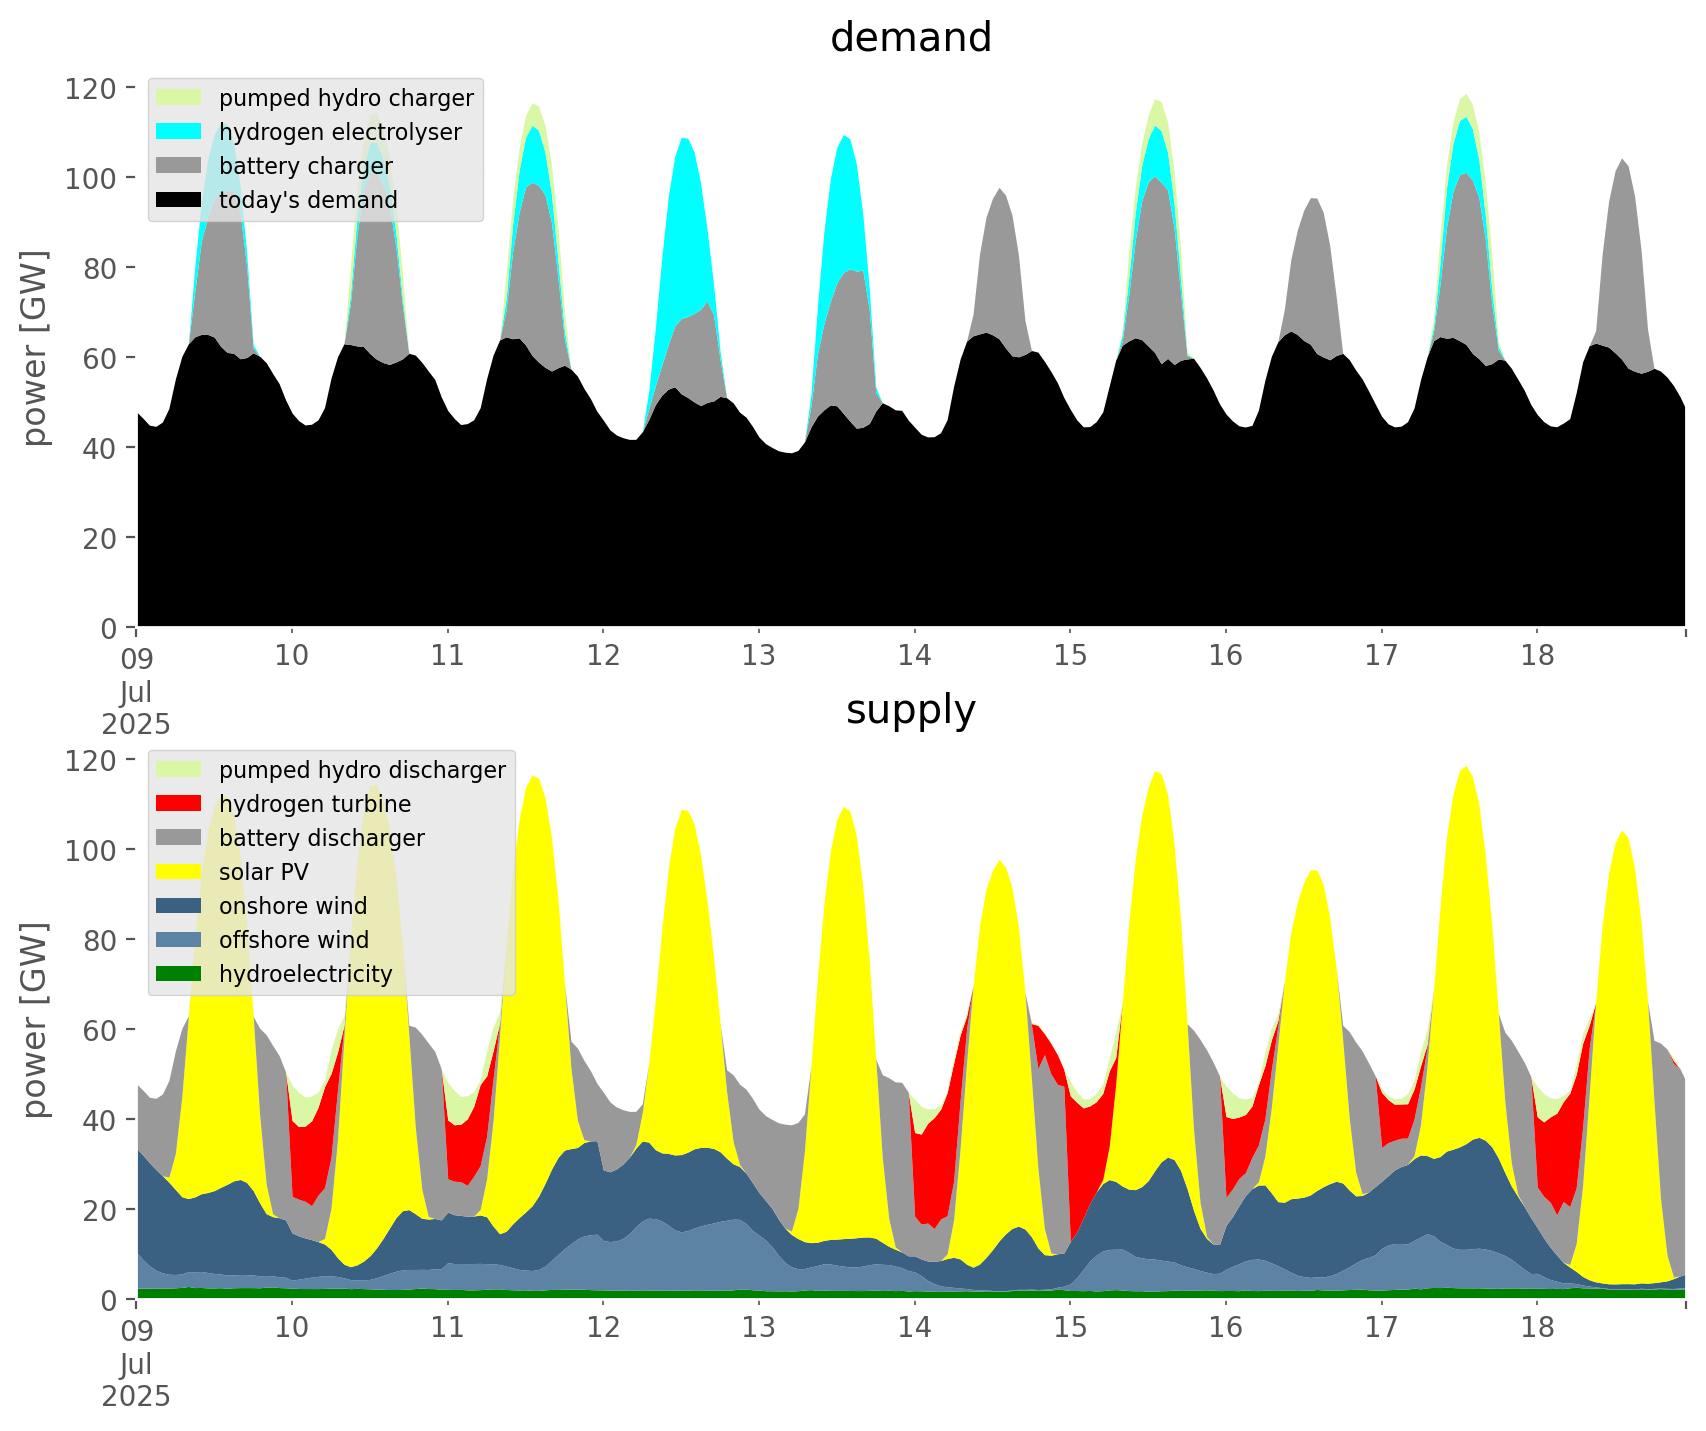
Task: Click the yellow solar PV legend swatch
Action: [178, 872]
